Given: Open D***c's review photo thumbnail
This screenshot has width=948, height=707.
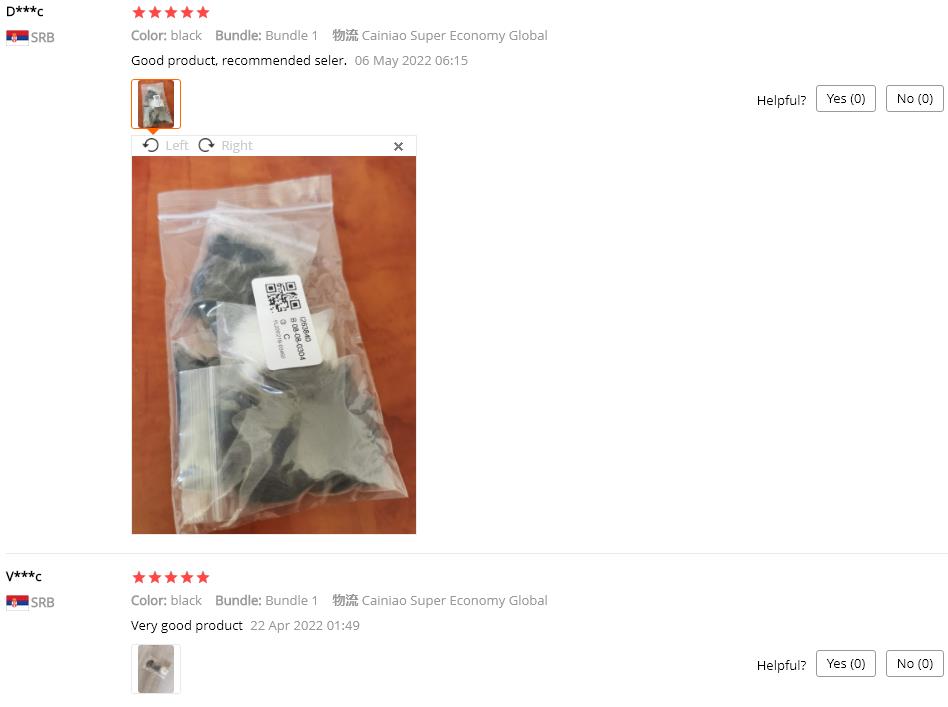Looking at the screenshot, I should (x=156, y=104).
